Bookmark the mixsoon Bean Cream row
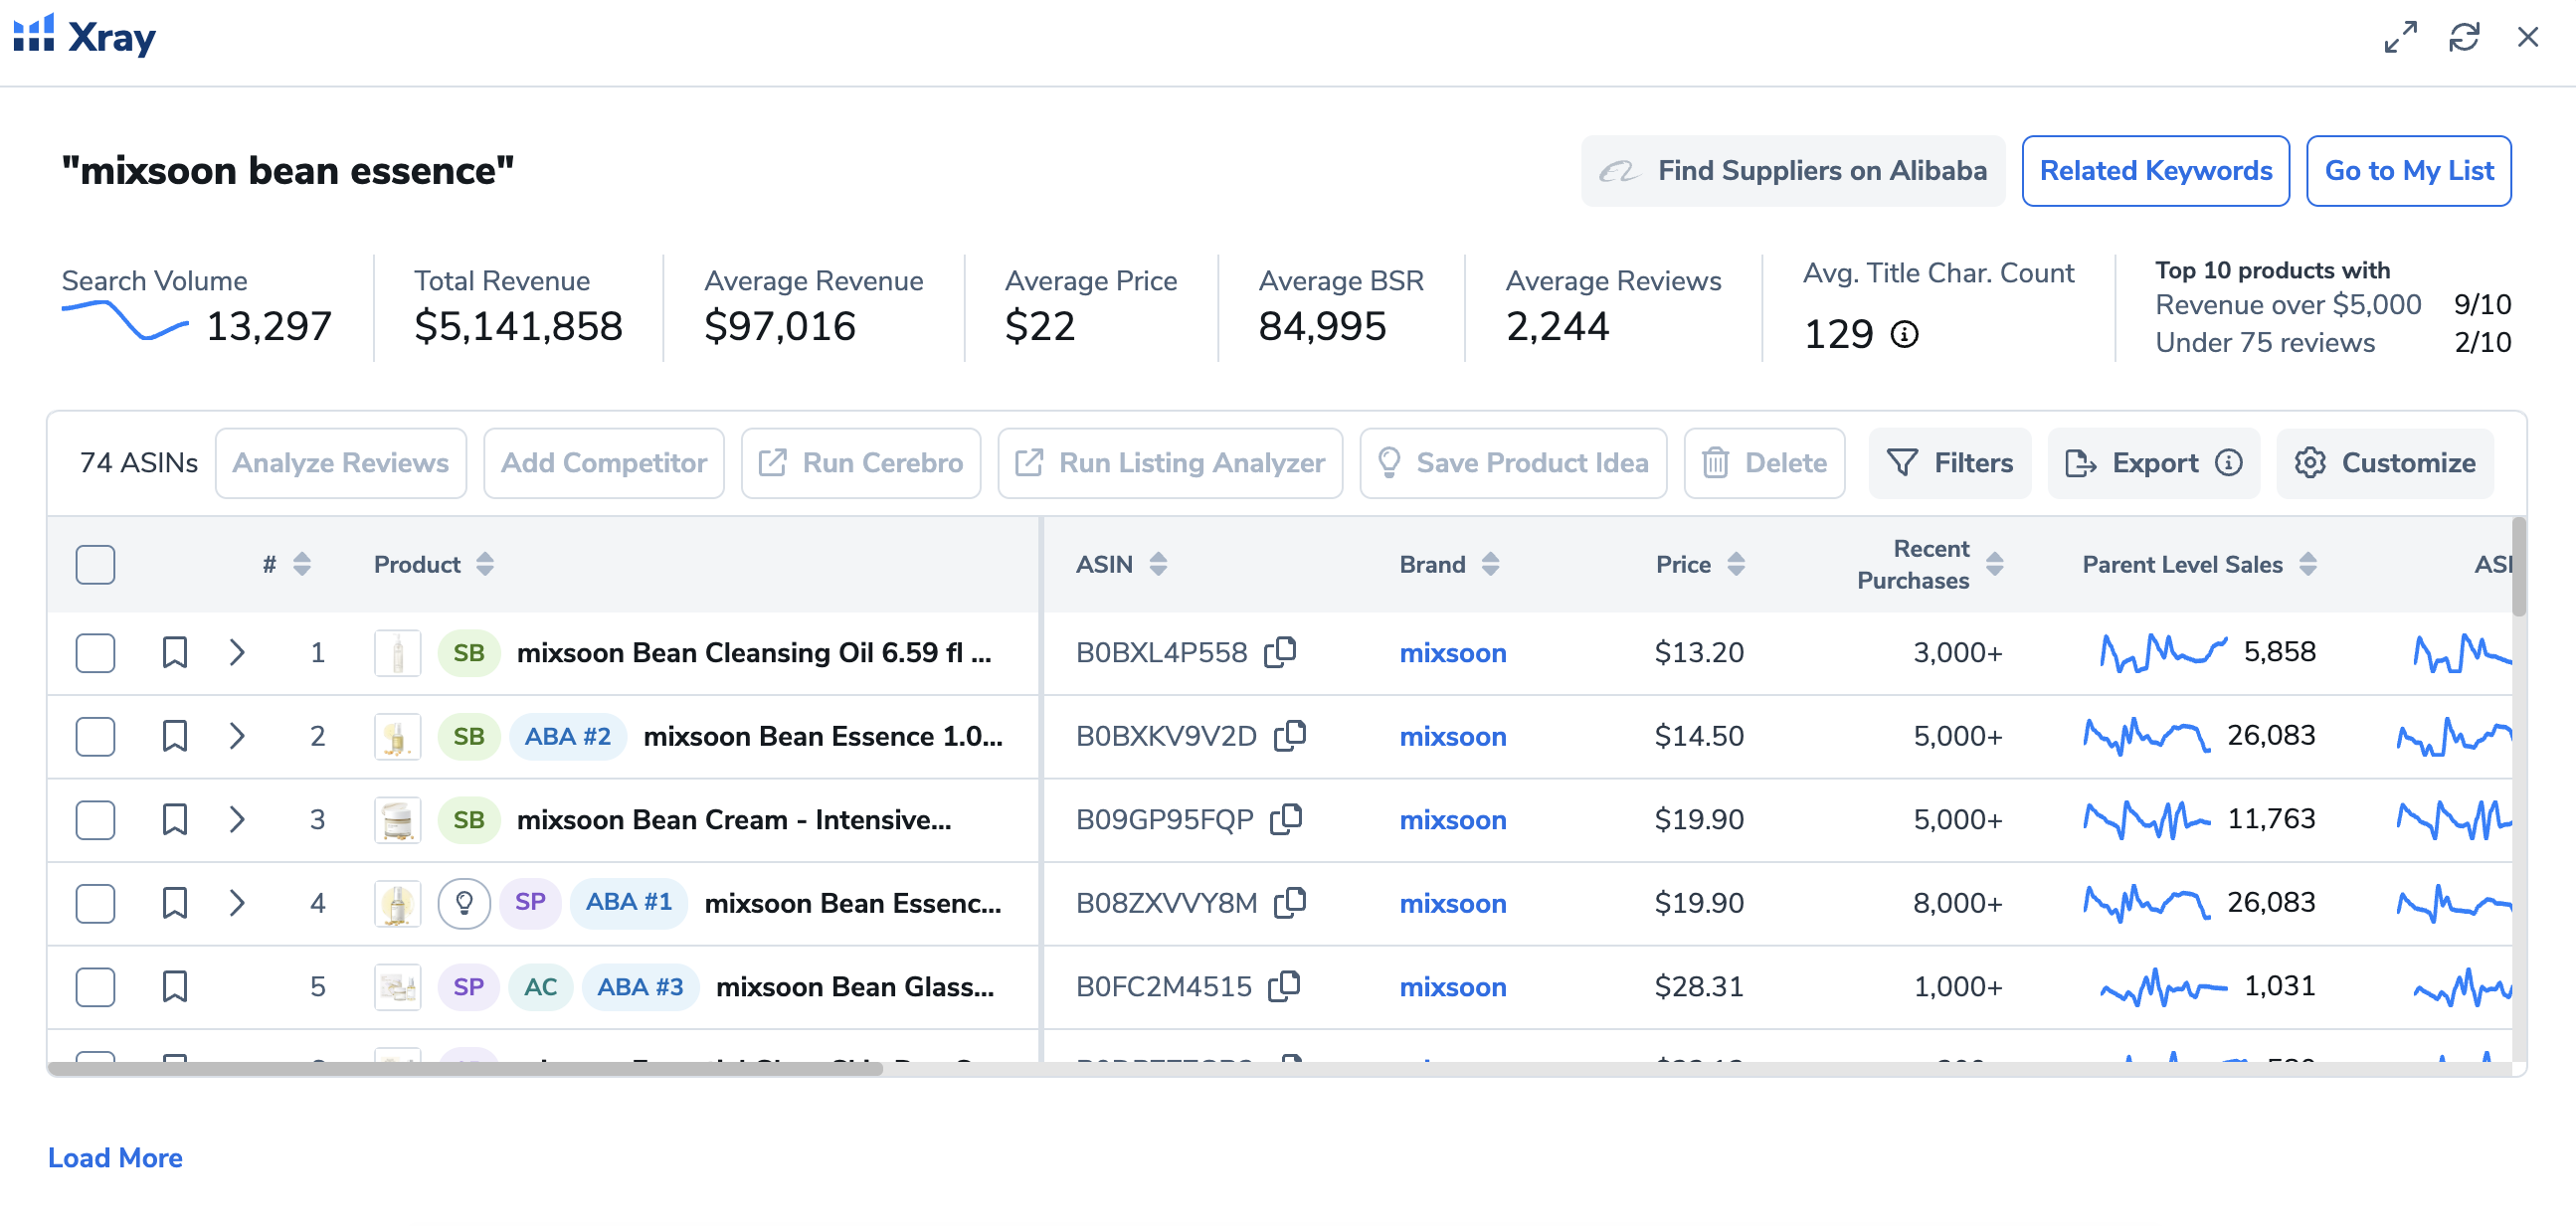The height and width of the screenshot is (1226, 2576). point(175,819)
